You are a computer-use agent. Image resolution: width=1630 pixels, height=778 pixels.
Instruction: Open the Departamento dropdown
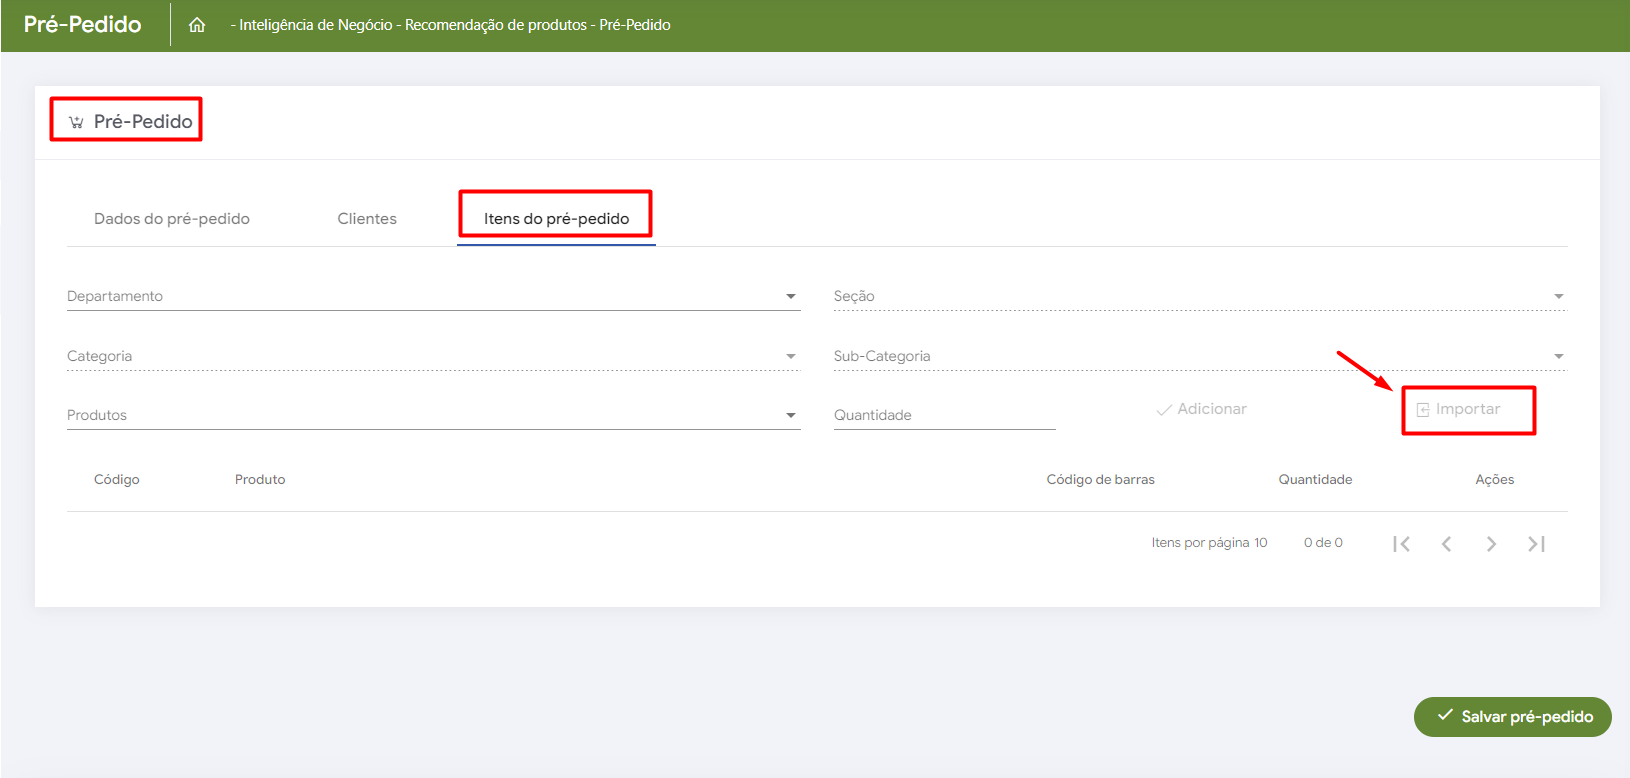click(x=790, y=296)
